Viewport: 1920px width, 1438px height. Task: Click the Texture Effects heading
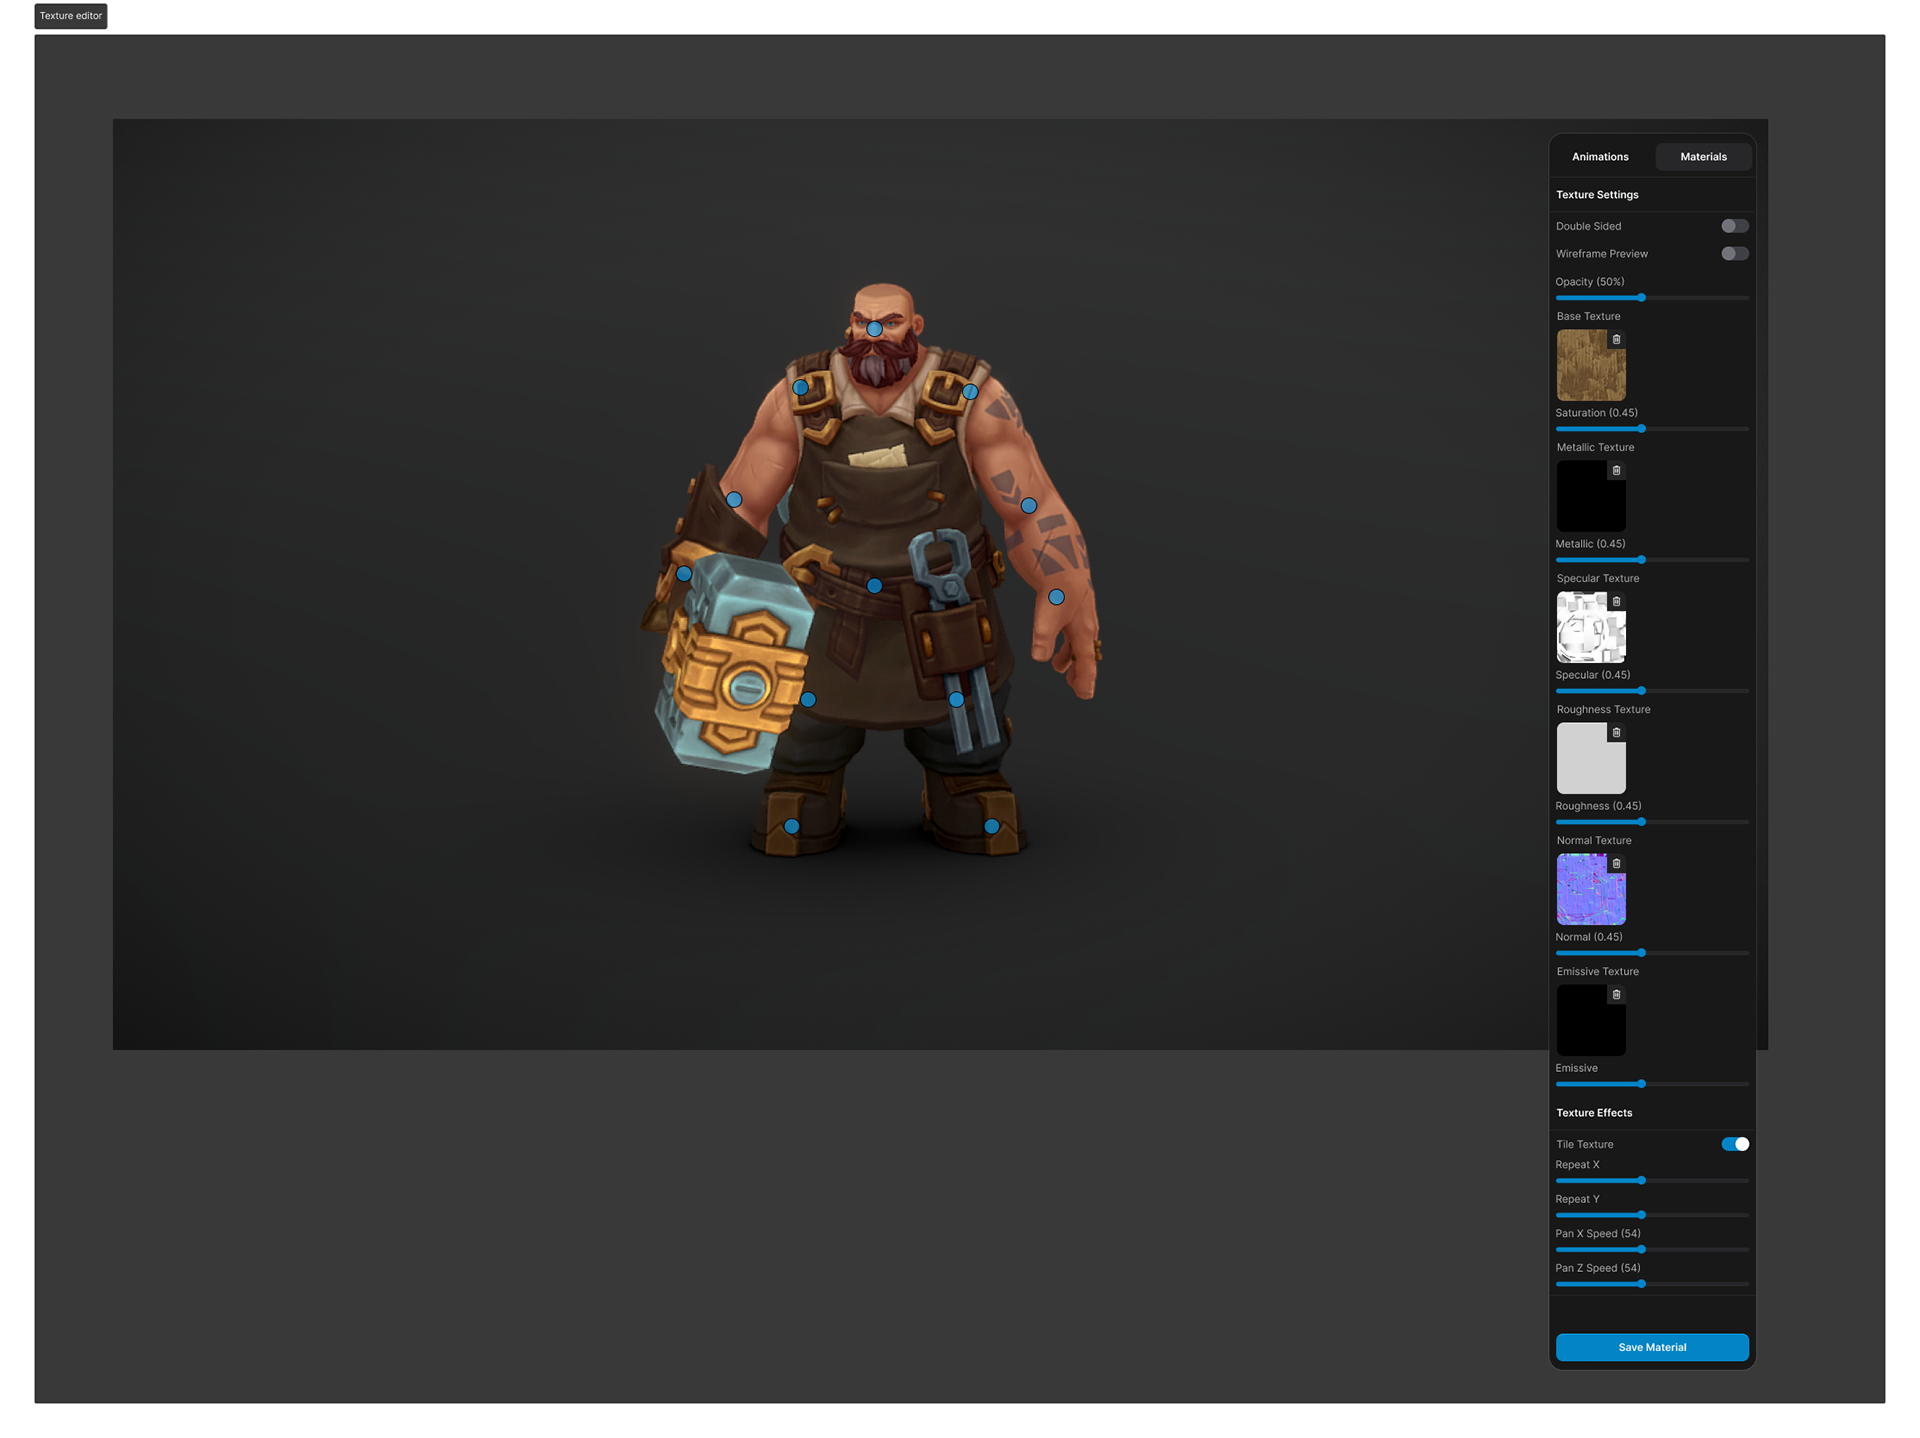coord(1594,1113)
